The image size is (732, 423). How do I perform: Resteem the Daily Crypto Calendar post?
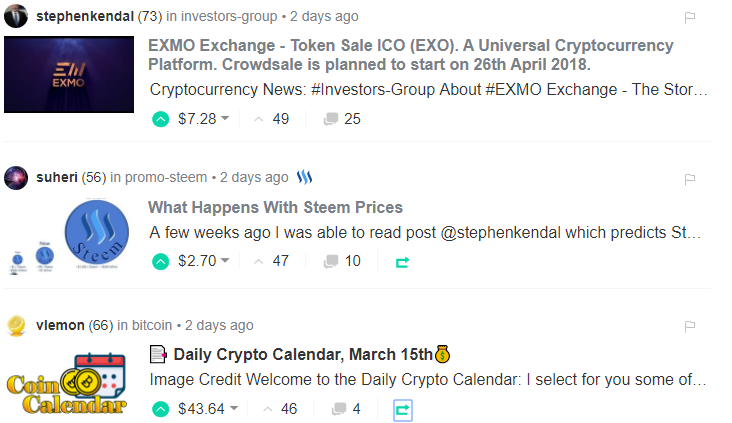[x=403, y=408]
